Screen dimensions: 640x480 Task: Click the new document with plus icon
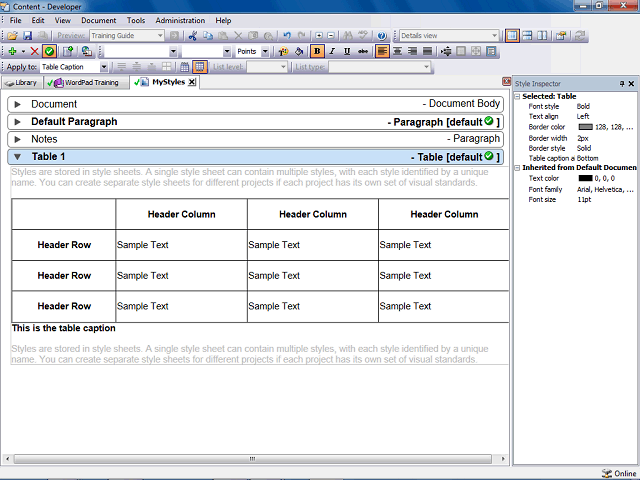(x=68, y=51)
